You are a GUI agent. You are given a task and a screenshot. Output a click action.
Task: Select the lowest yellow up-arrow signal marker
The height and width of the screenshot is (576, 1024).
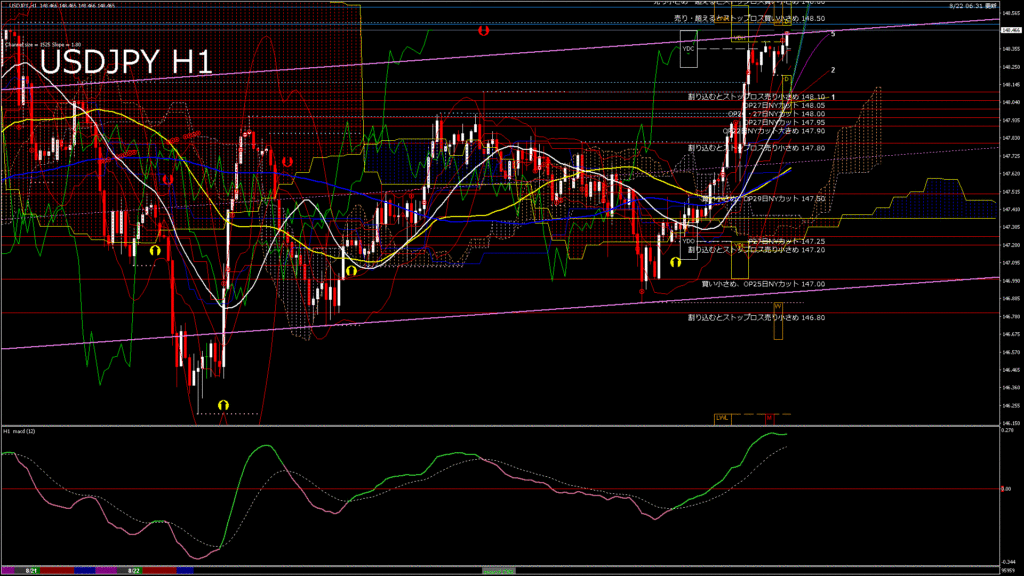coord(223,404)
